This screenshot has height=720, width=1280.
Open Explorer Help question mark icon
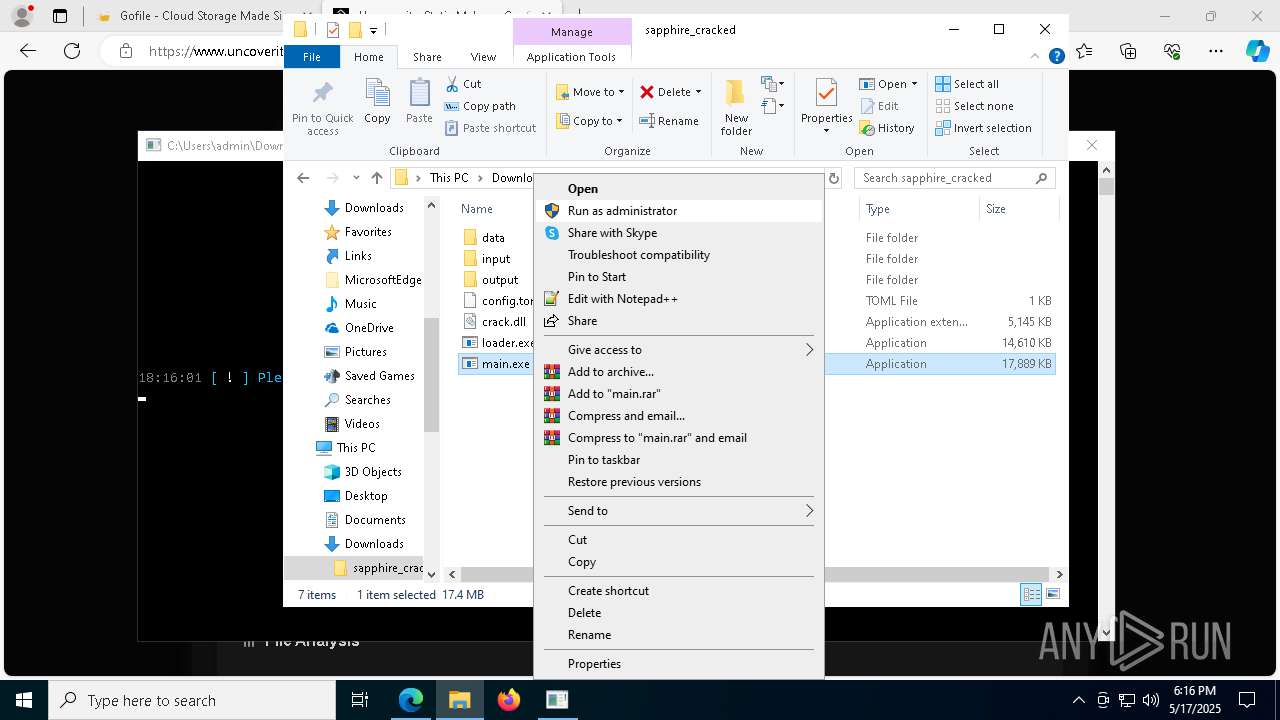(1056, 57)
